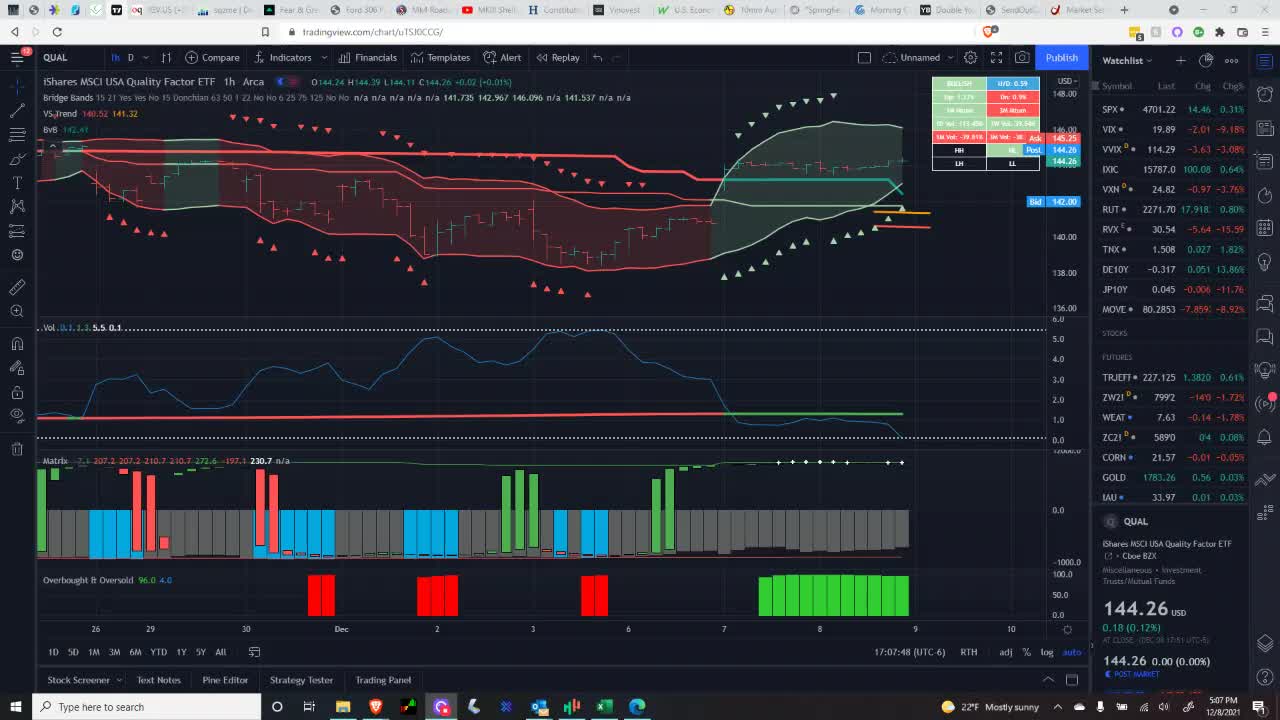Image resolution: width=1280 pixels, height=720 pixels.
Task: Maximize the bottom panel
Action: tap(1072, 680)
